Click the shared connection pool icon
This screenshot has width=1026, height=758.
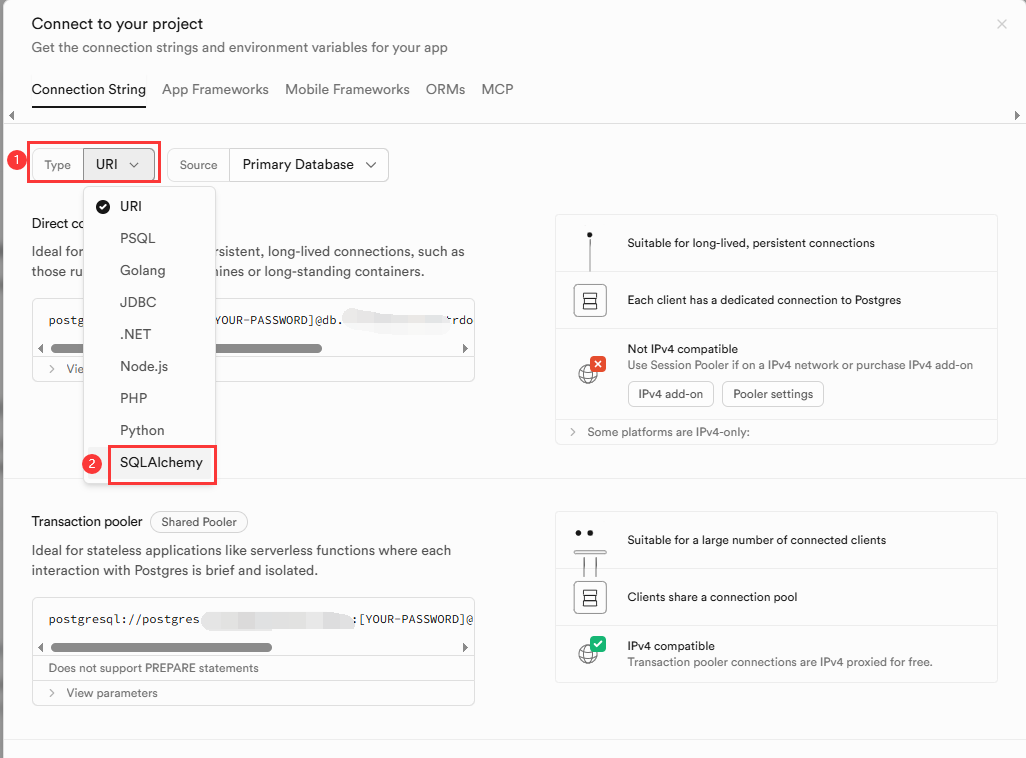(590, 597)
